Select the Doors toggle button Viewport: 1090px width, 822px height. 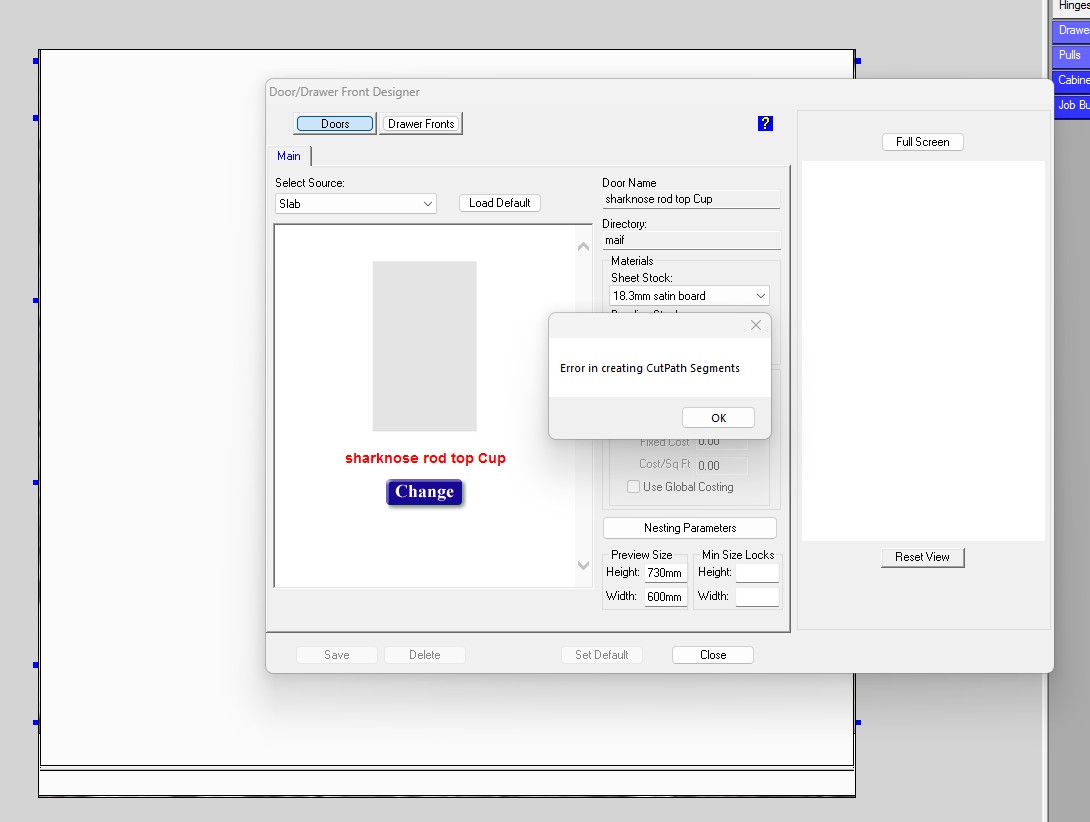335,124
